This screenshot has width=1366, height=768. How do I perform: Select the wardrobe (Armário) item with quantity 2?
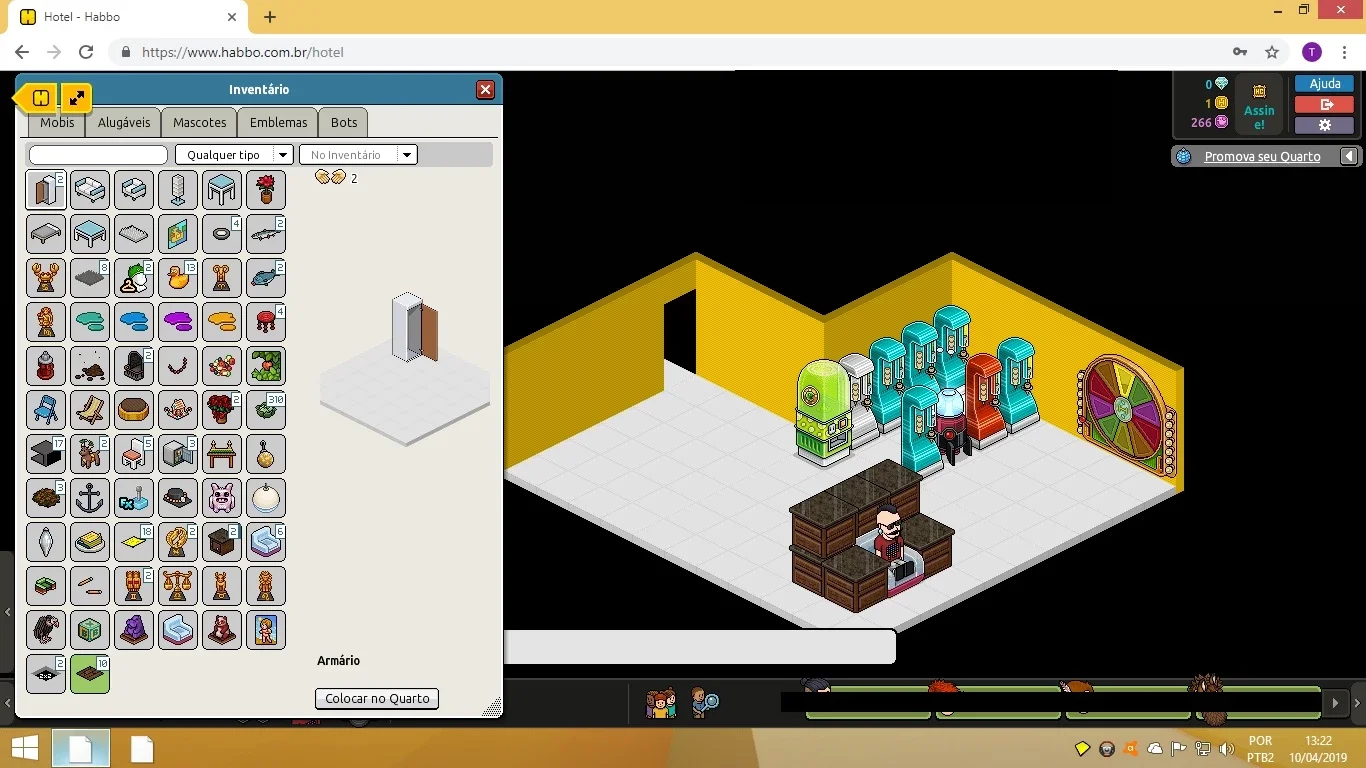pos(46,190)
